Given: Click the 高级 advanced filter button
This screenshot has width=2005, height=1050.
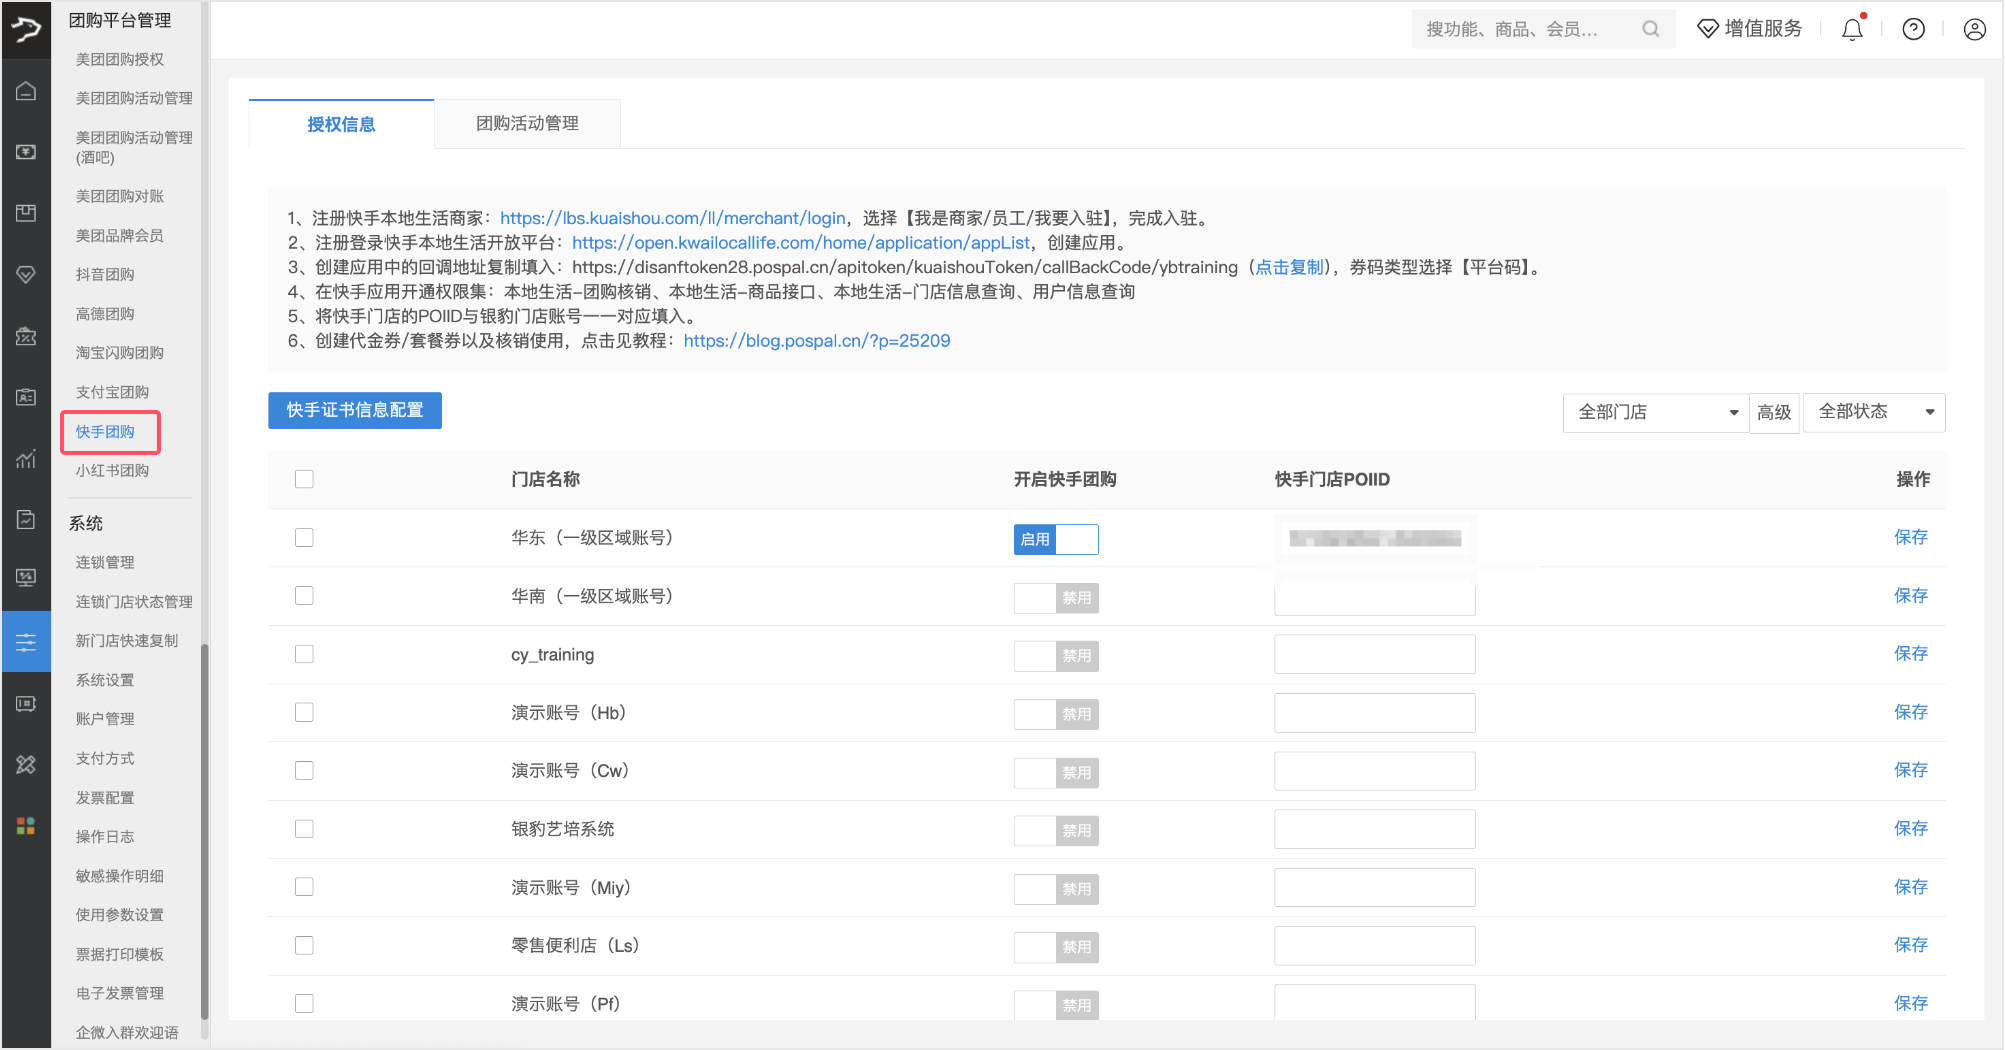Looking at the screenshot, I should point(1774,412).
